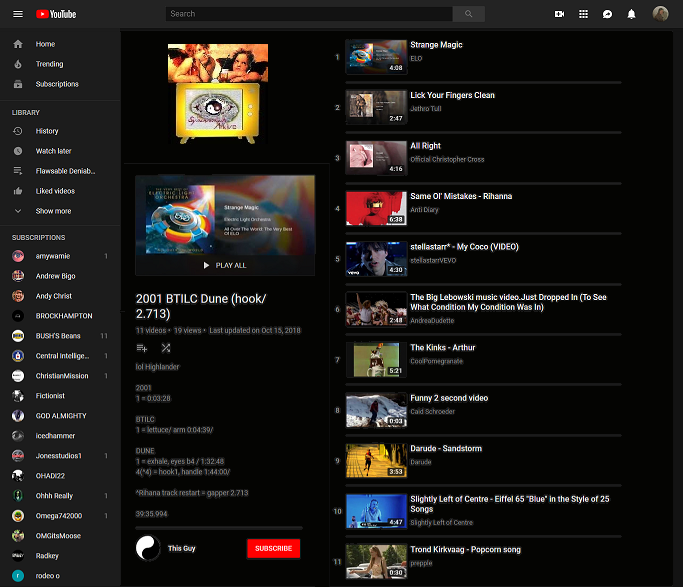Click The Kinks - Arthur title

(x=443, y=347)
